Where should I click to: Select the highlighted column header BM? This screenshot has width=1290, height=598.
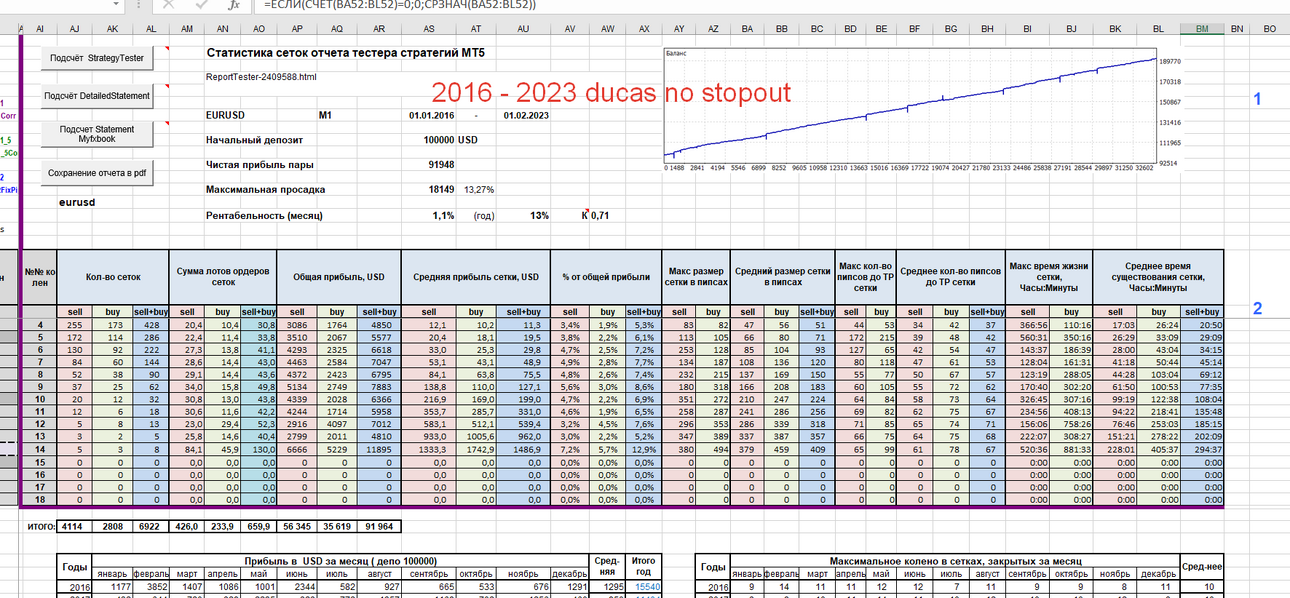(1202, 29)
